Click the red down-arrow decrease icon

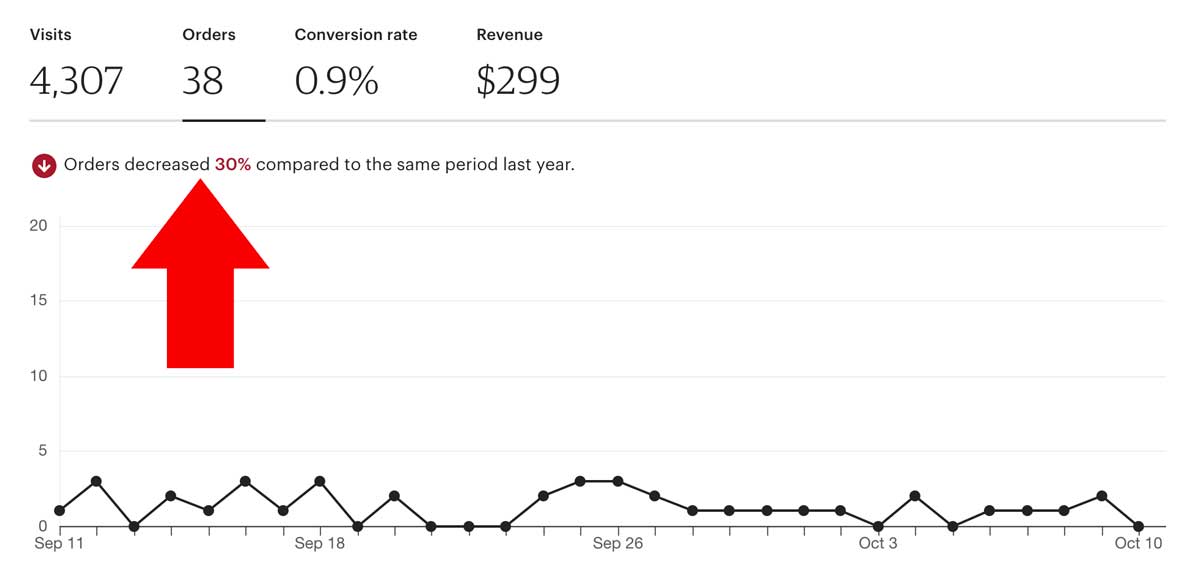pyautogui.click(x=43, y=165)
